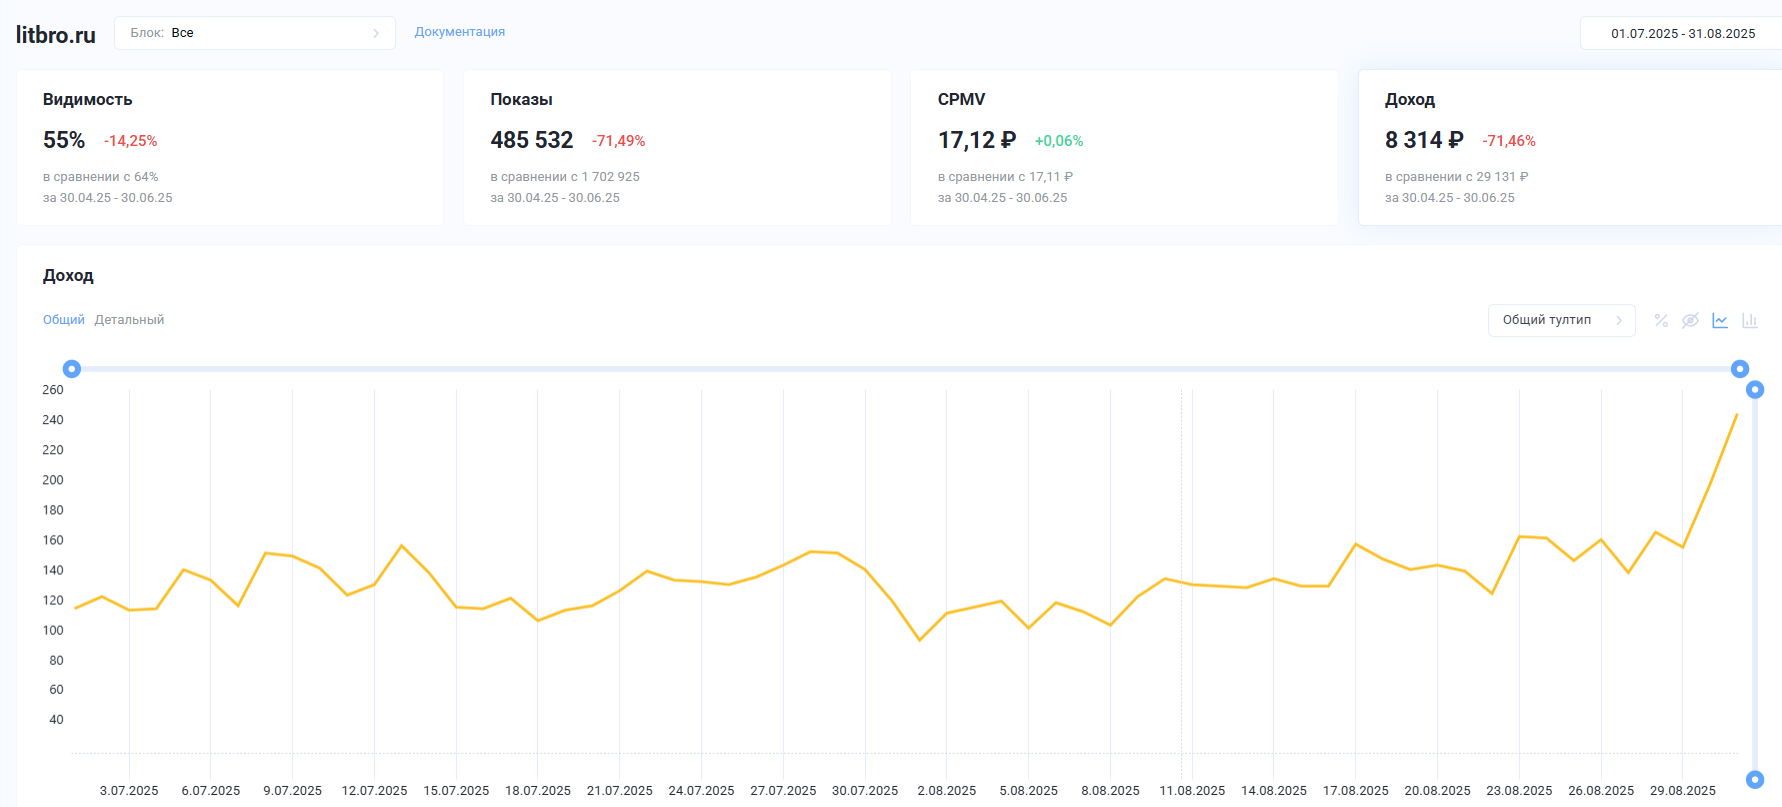Click the 29.08.2025 axis label

[x=1683, y=791]
